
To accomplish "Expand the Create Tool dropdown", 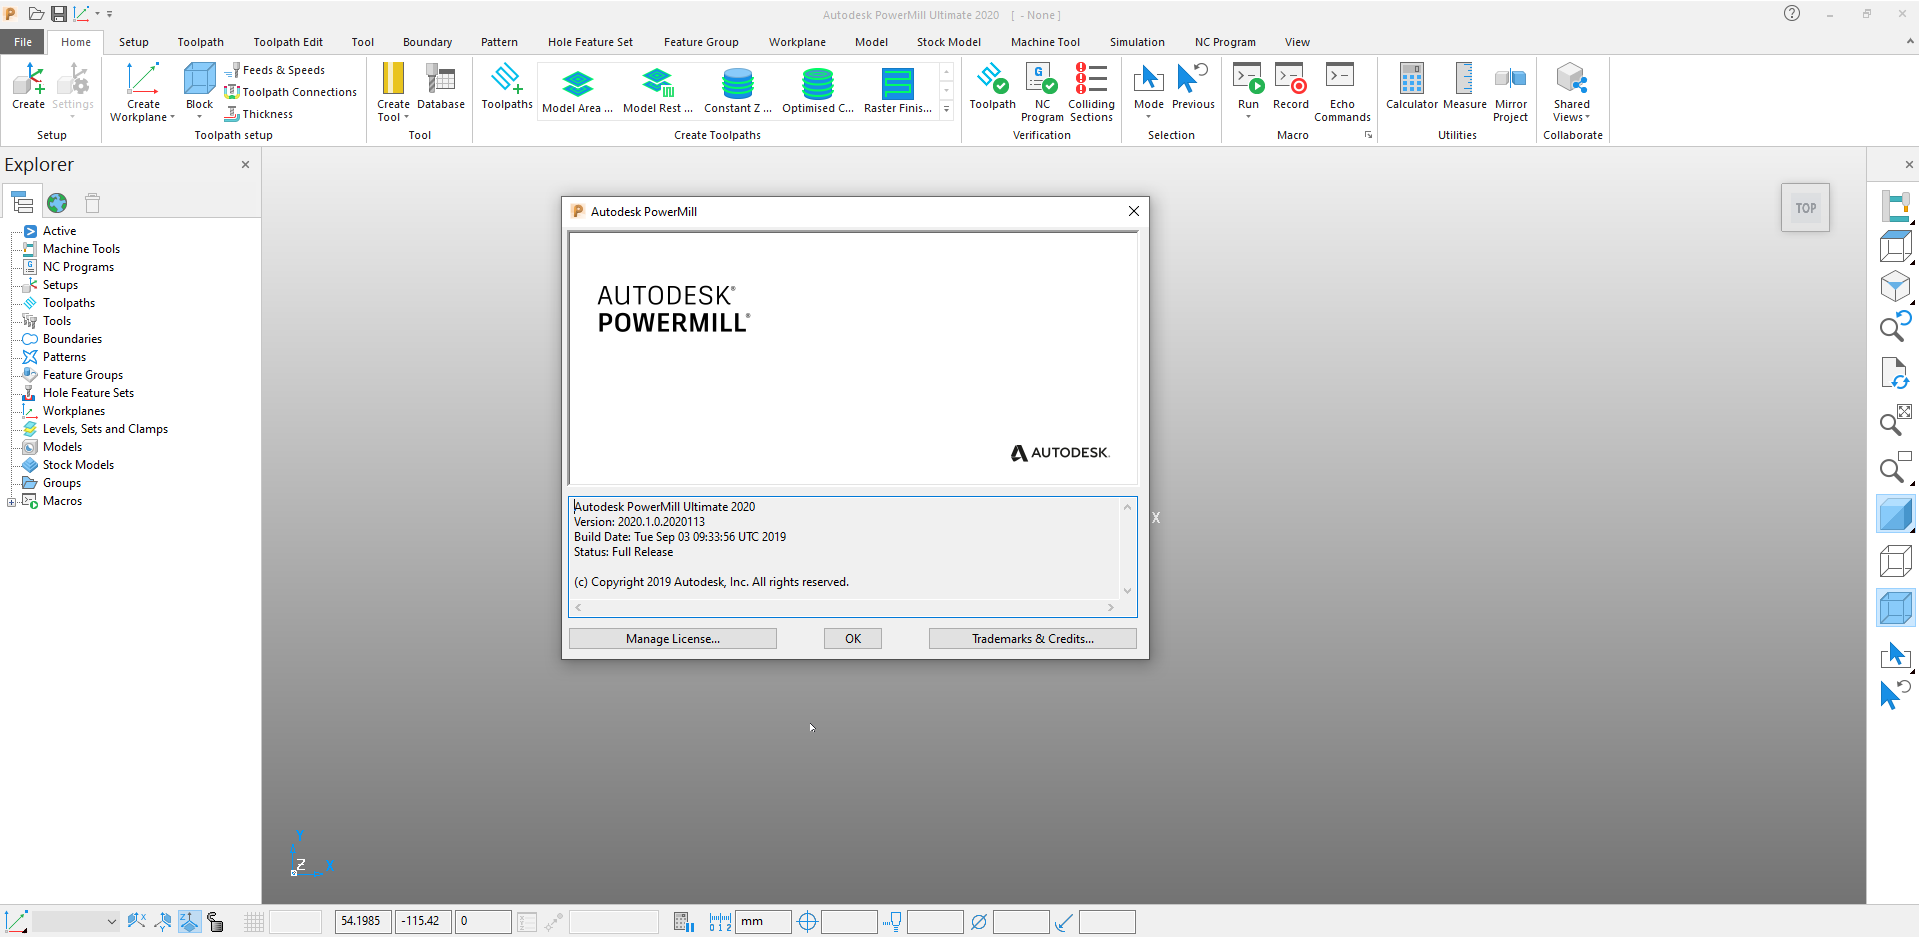I will click(406, 118).
